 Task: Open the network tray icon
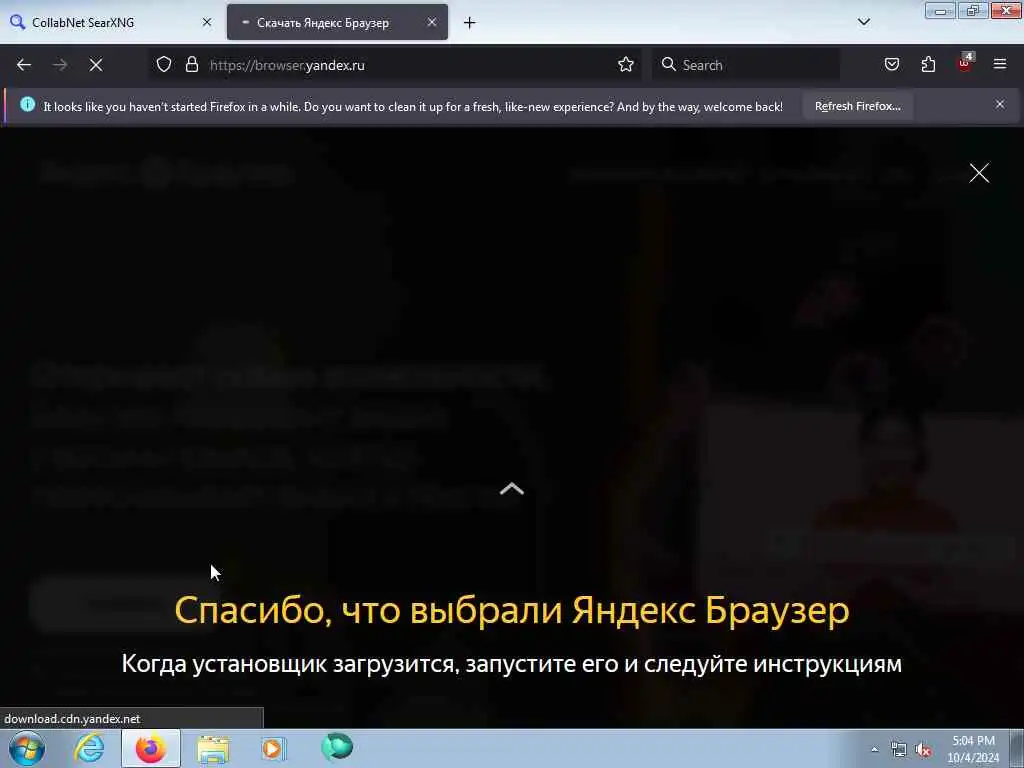tap(899, 750)
